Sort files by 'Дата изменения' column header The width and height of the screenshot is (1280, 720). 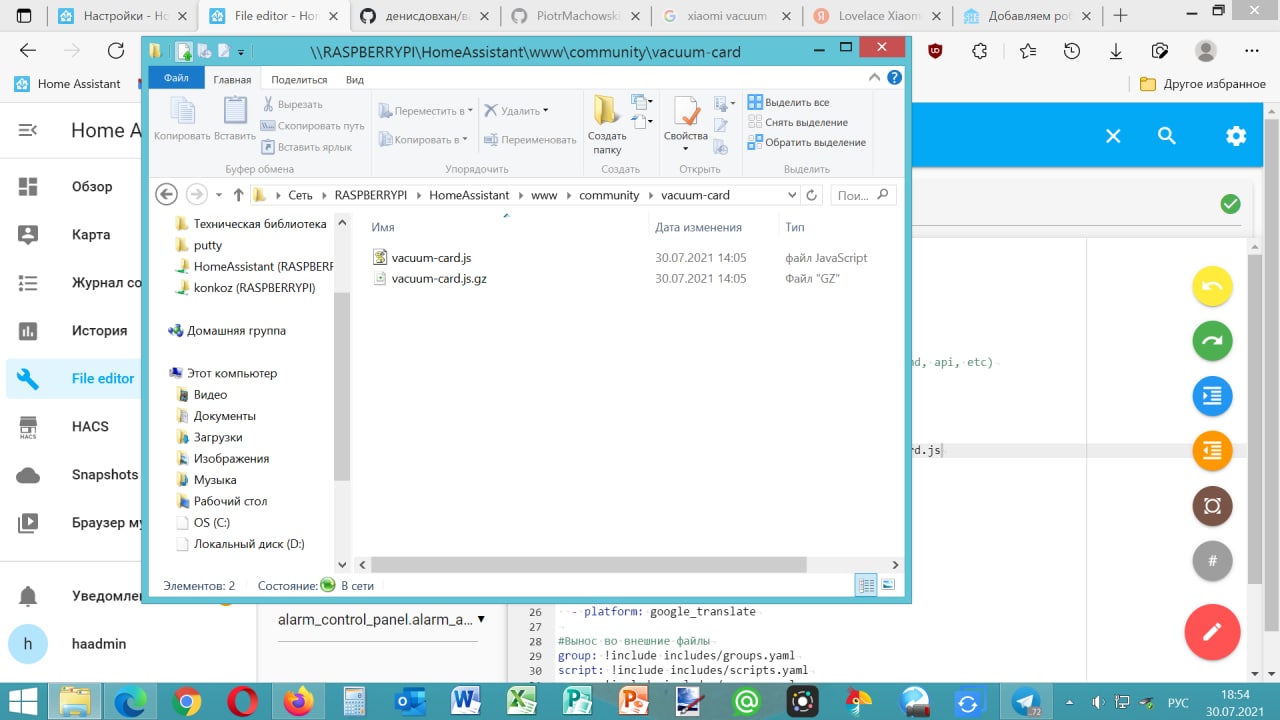[698, 227]
